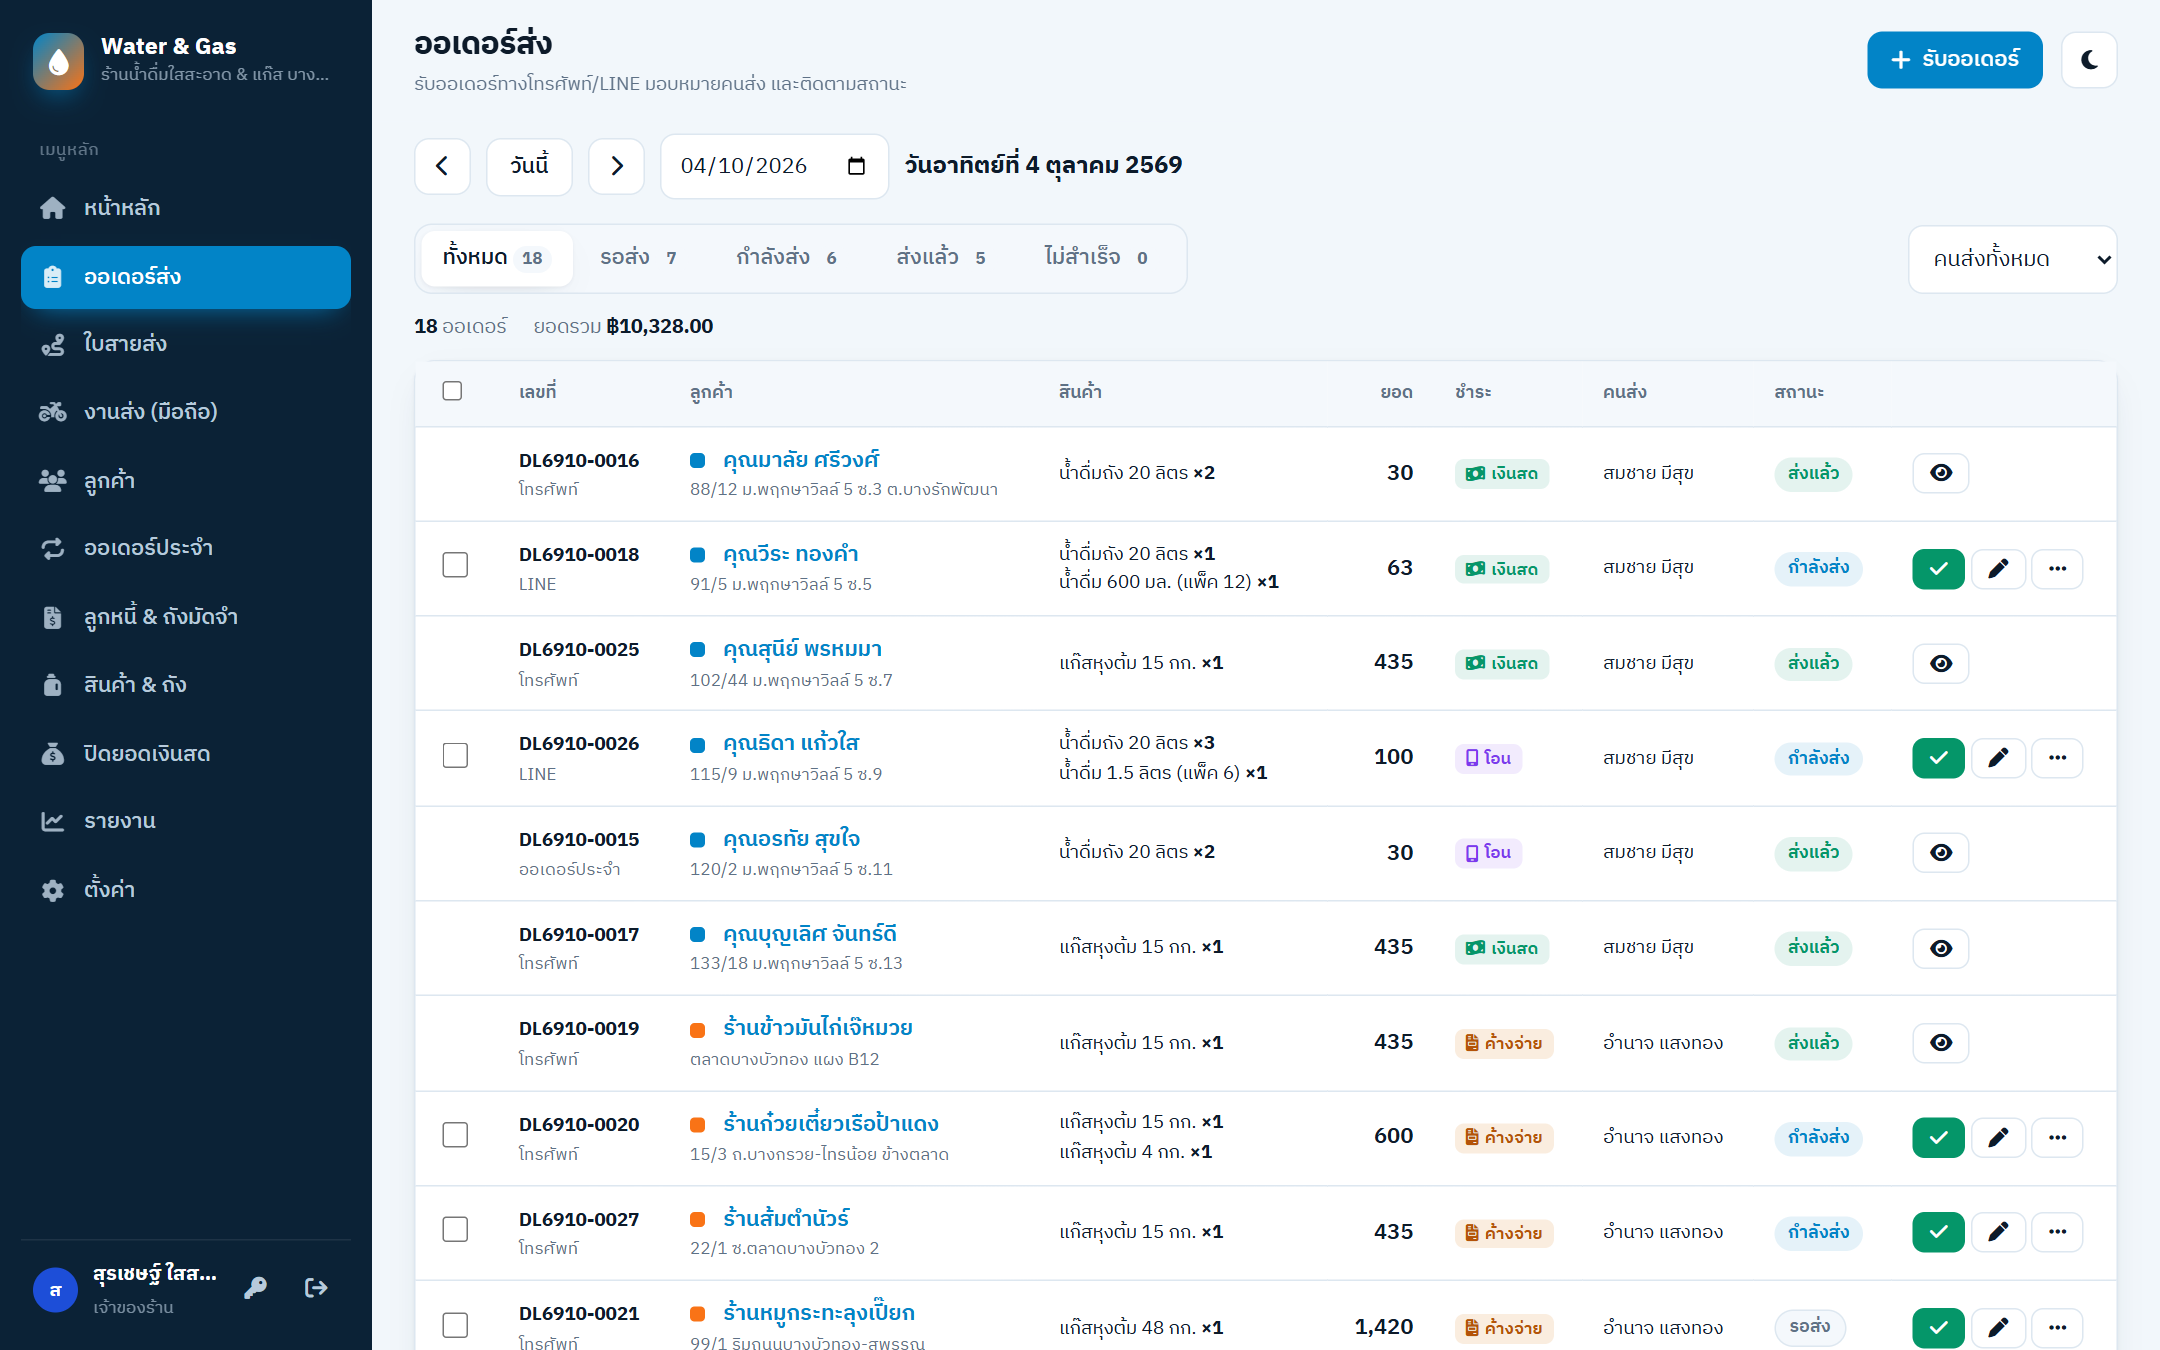Edit order DL6910-0026 pencil icon
Viewport: 2160px width, 1350px height.
coord(1998,758)
